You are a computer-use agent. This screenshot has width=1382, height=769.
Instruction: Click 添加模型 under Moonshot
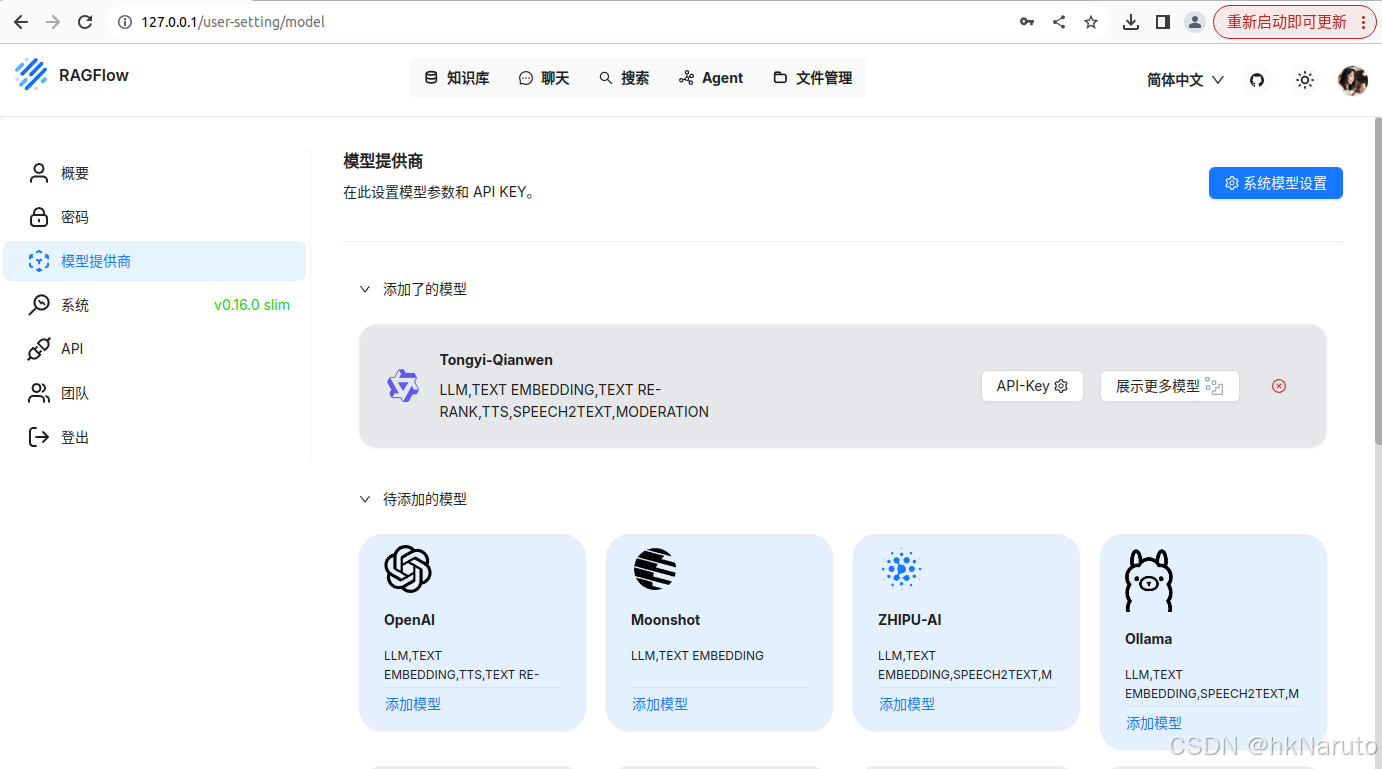pyautogui.click(x=660, y=704)
